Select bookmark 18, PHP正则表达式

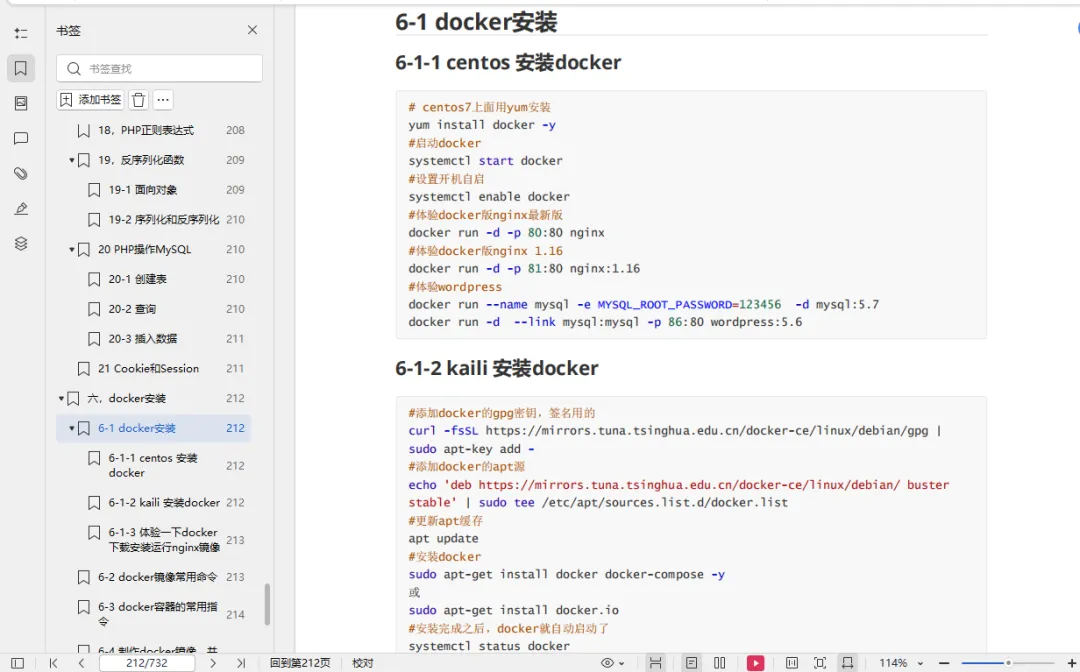tap(146, 130)
